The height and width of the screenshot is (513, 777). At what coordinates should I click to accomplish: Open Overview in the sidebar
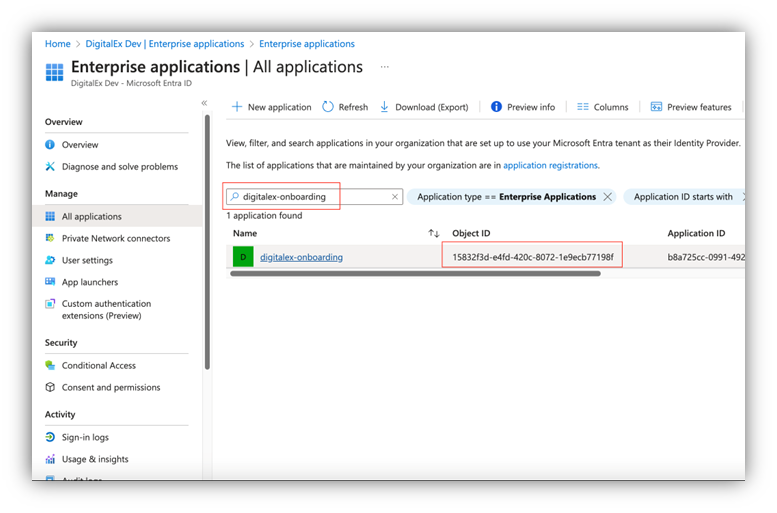pos(80,145)
